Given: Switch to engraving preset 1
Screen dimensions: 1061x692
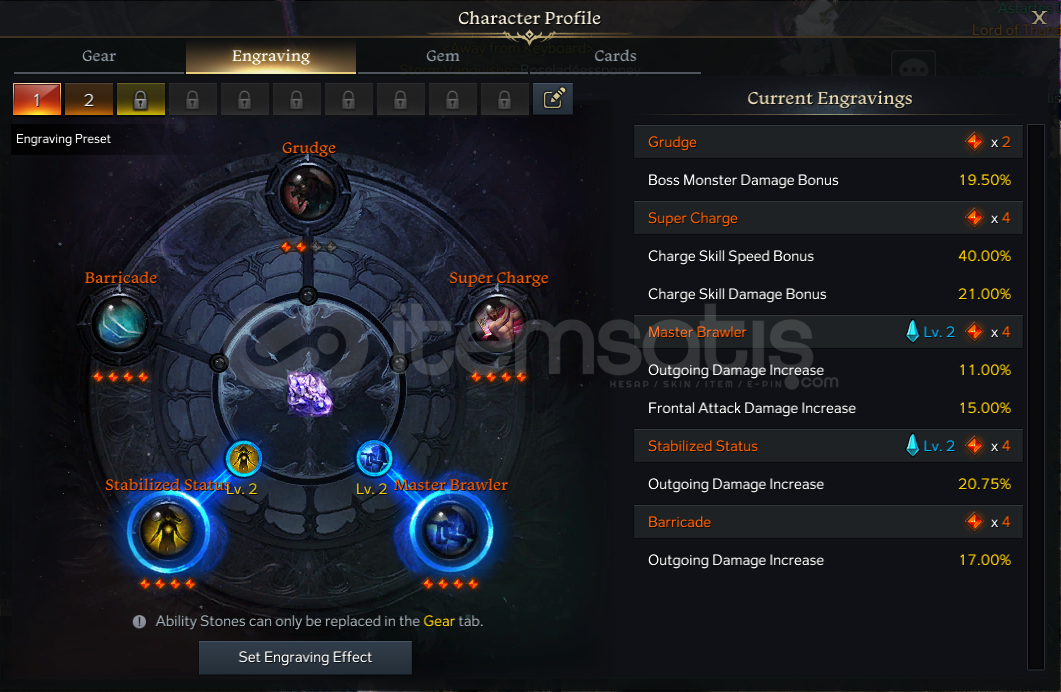Looking at the screenshot, I should [x=37, y=99].
